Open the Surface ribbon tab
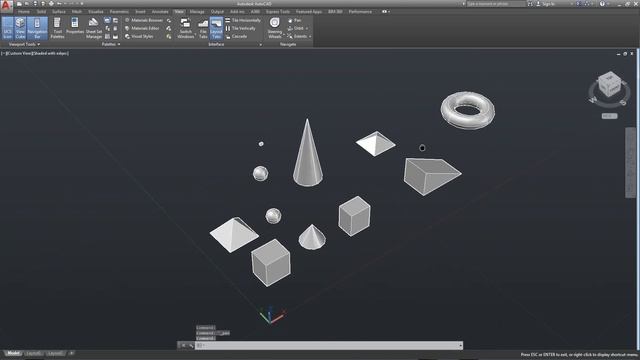The image size is (640, 360). (x=59, y=11)
